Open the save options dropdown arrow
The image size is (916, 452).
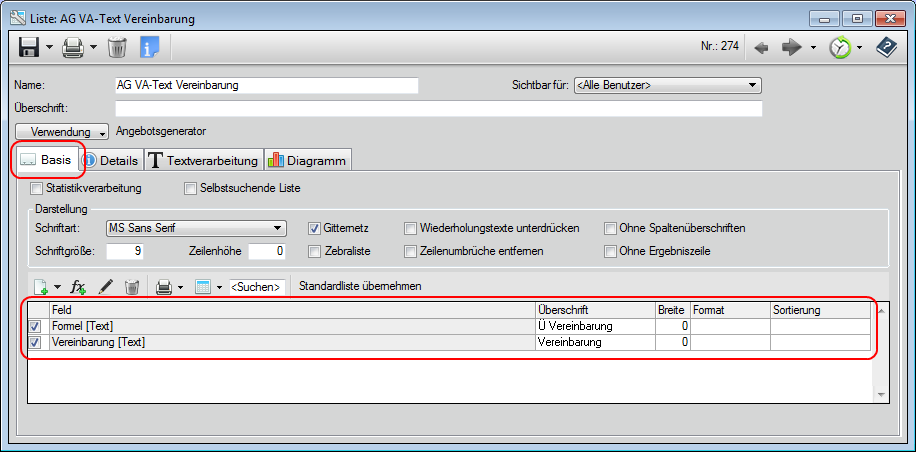[50, 47]
